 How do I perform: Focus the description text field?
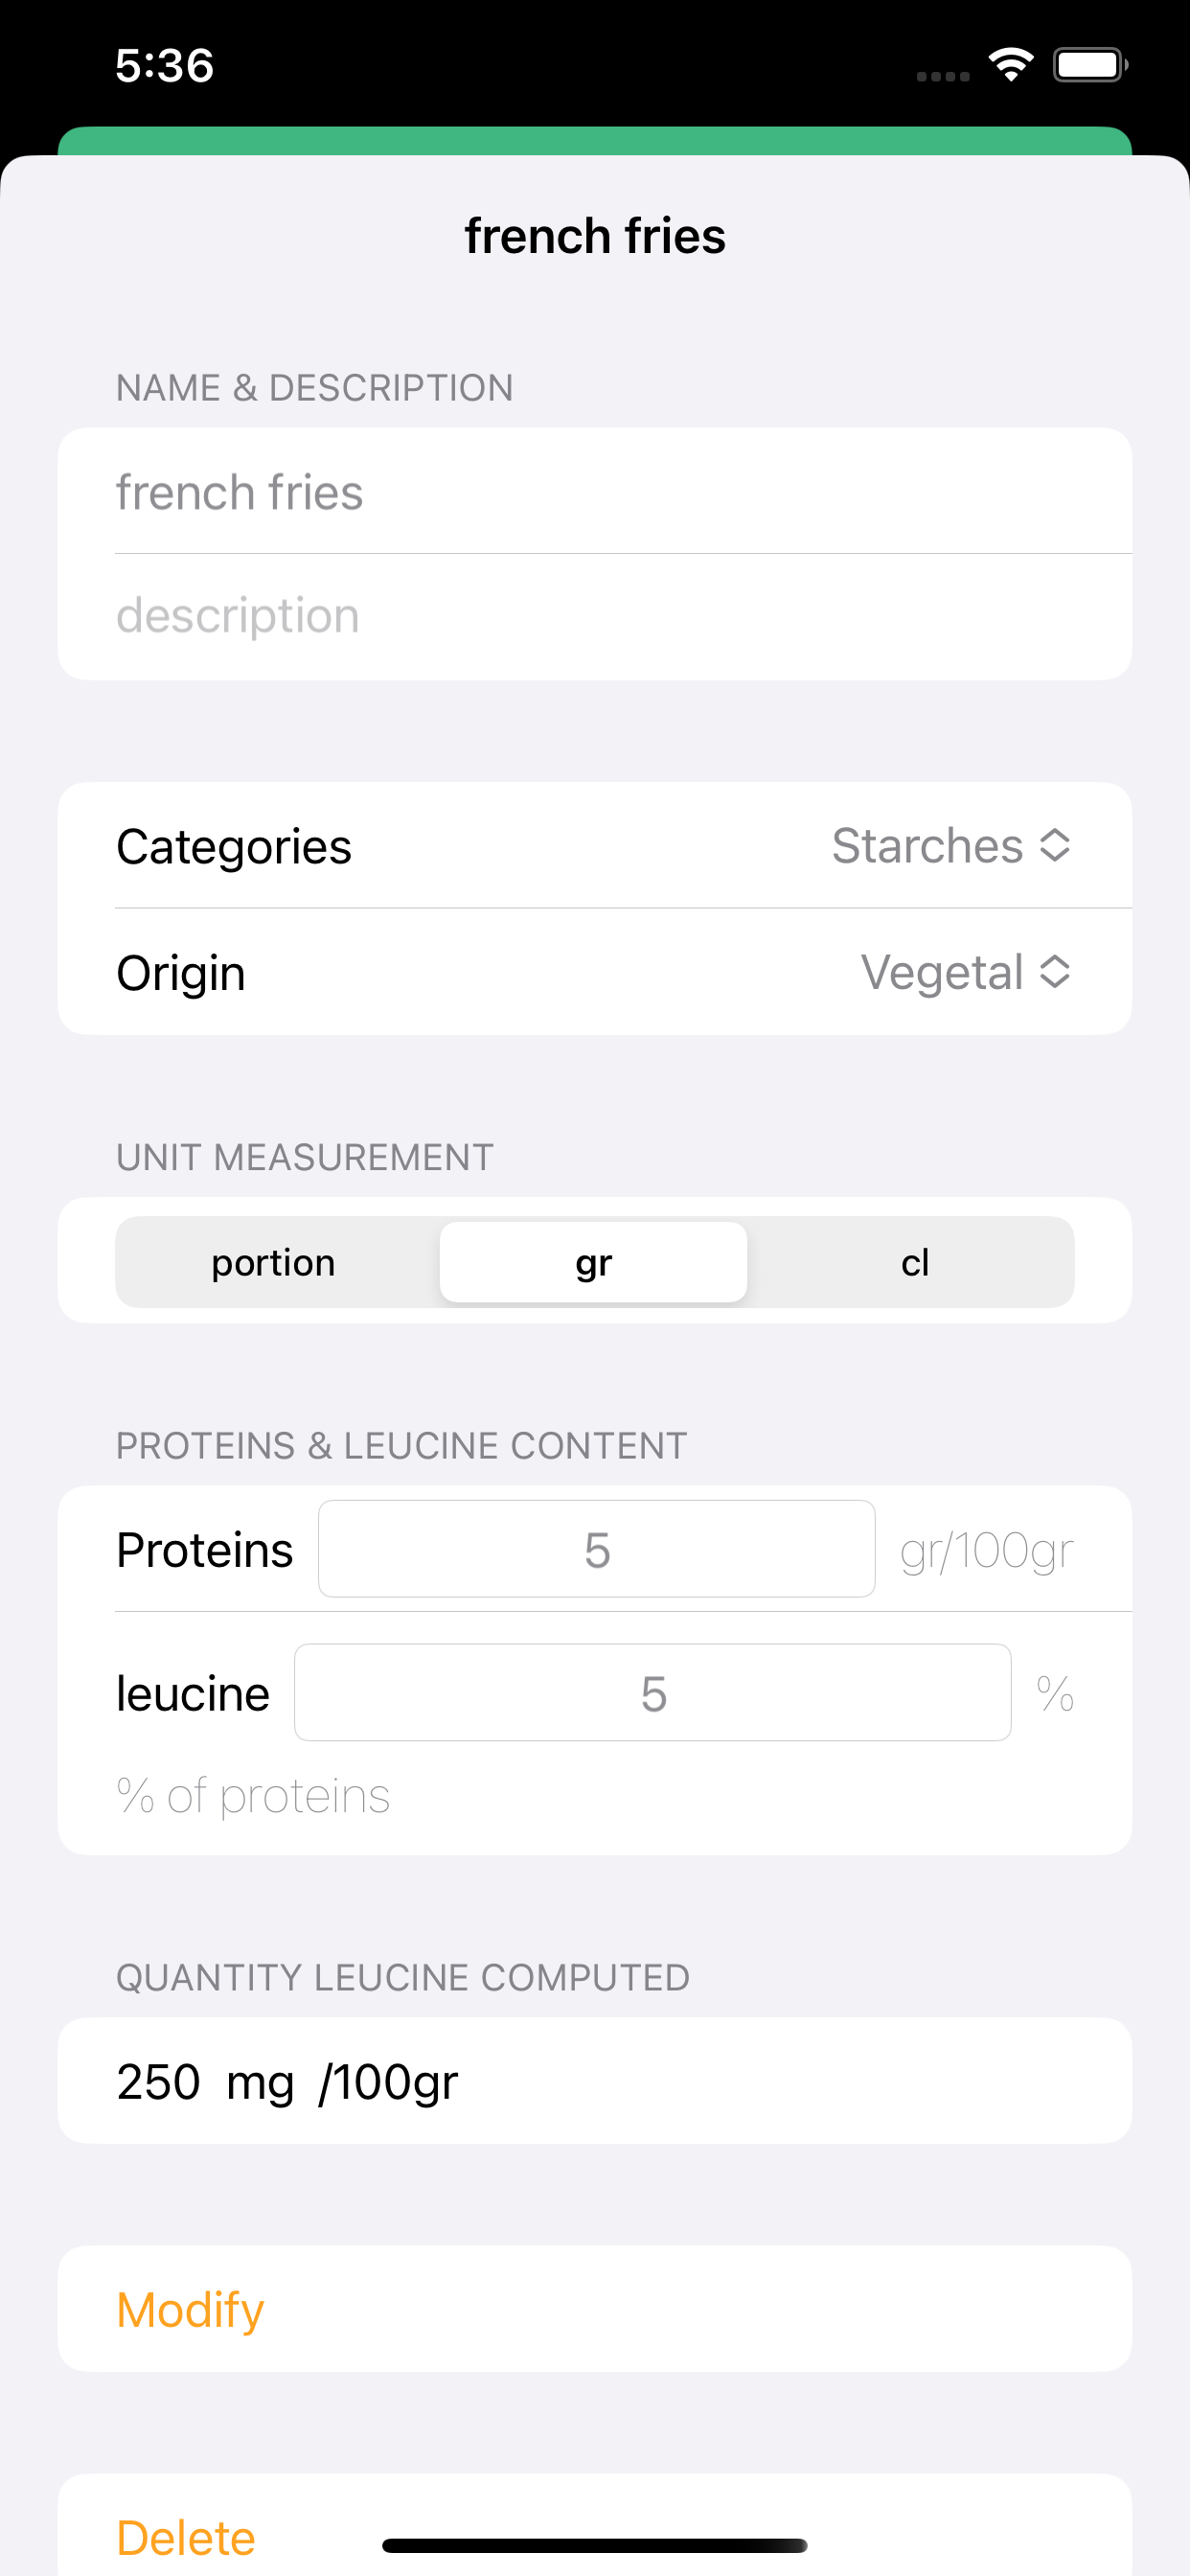595,616
